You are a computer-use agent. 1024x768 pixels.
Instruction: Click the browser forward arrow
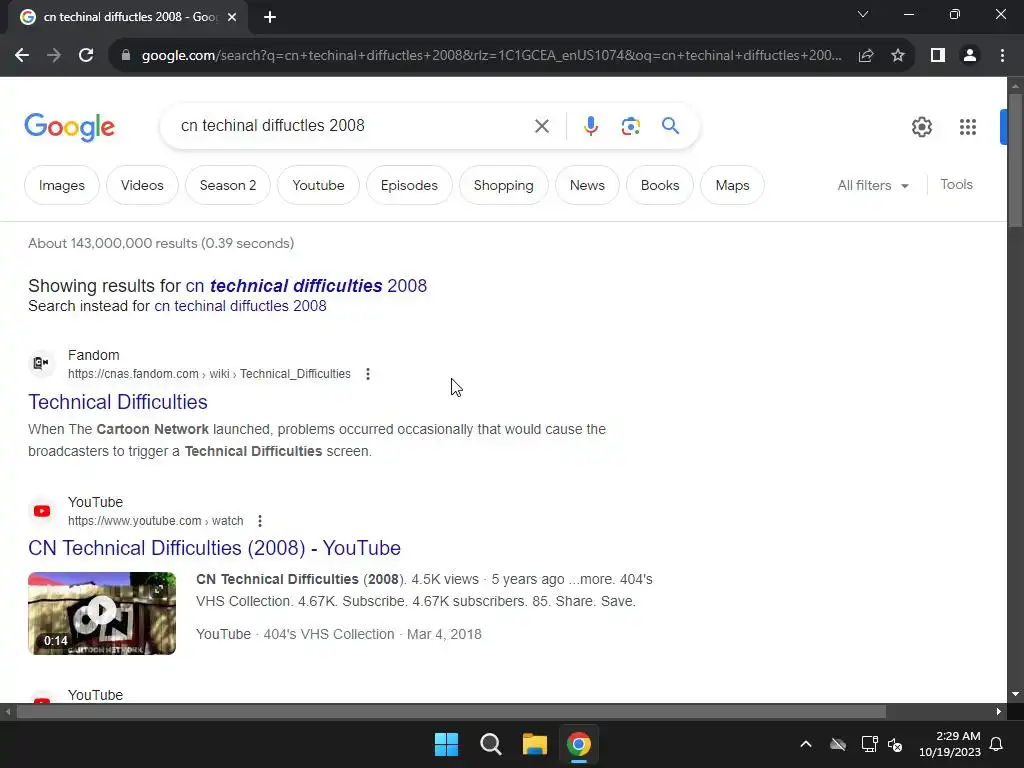point(54,56)
